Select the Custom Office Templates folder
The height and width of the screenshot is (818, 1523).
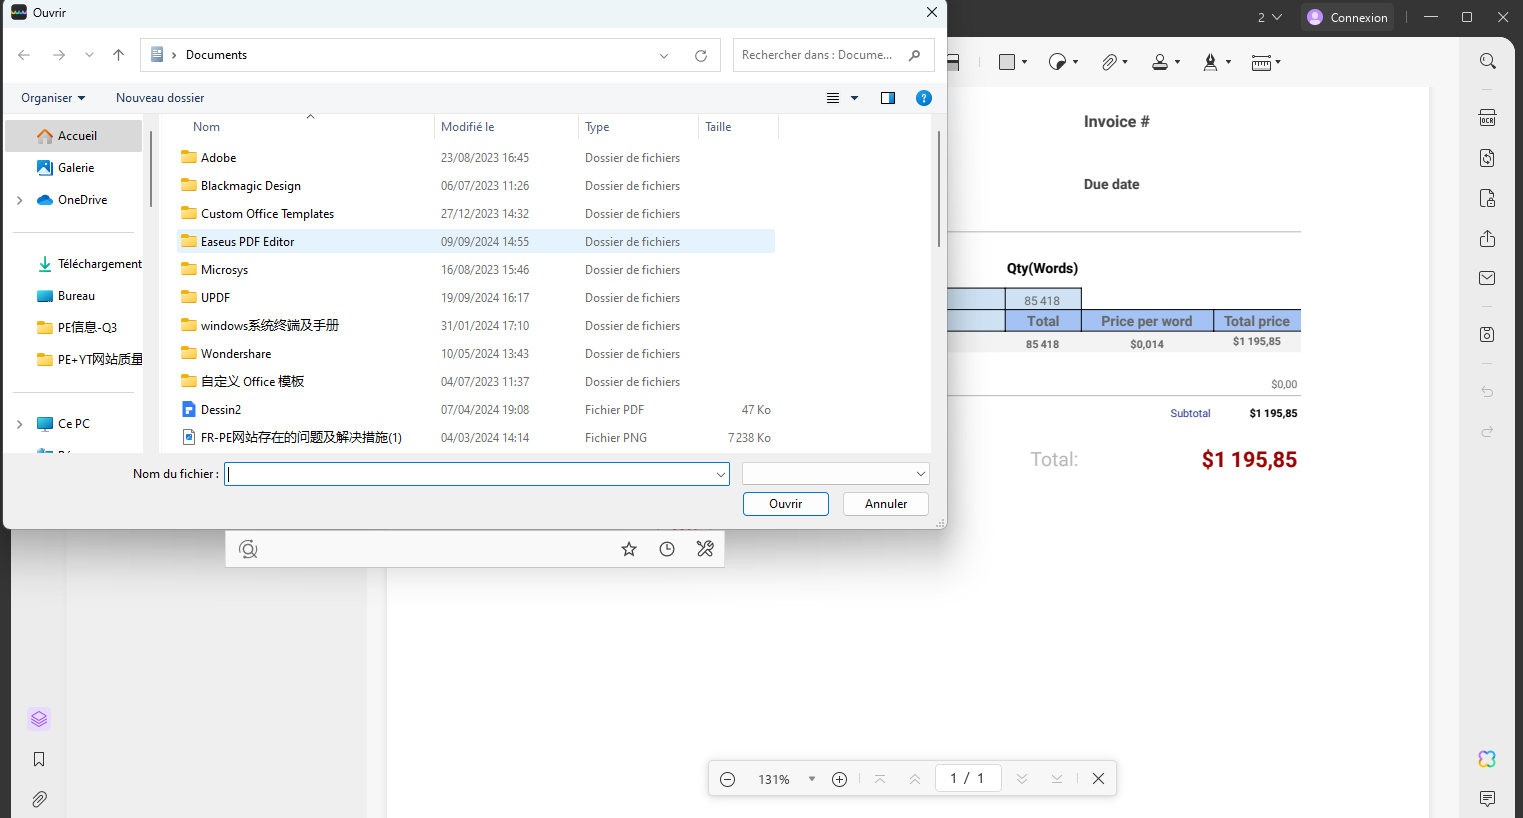(x=476, y=214)
